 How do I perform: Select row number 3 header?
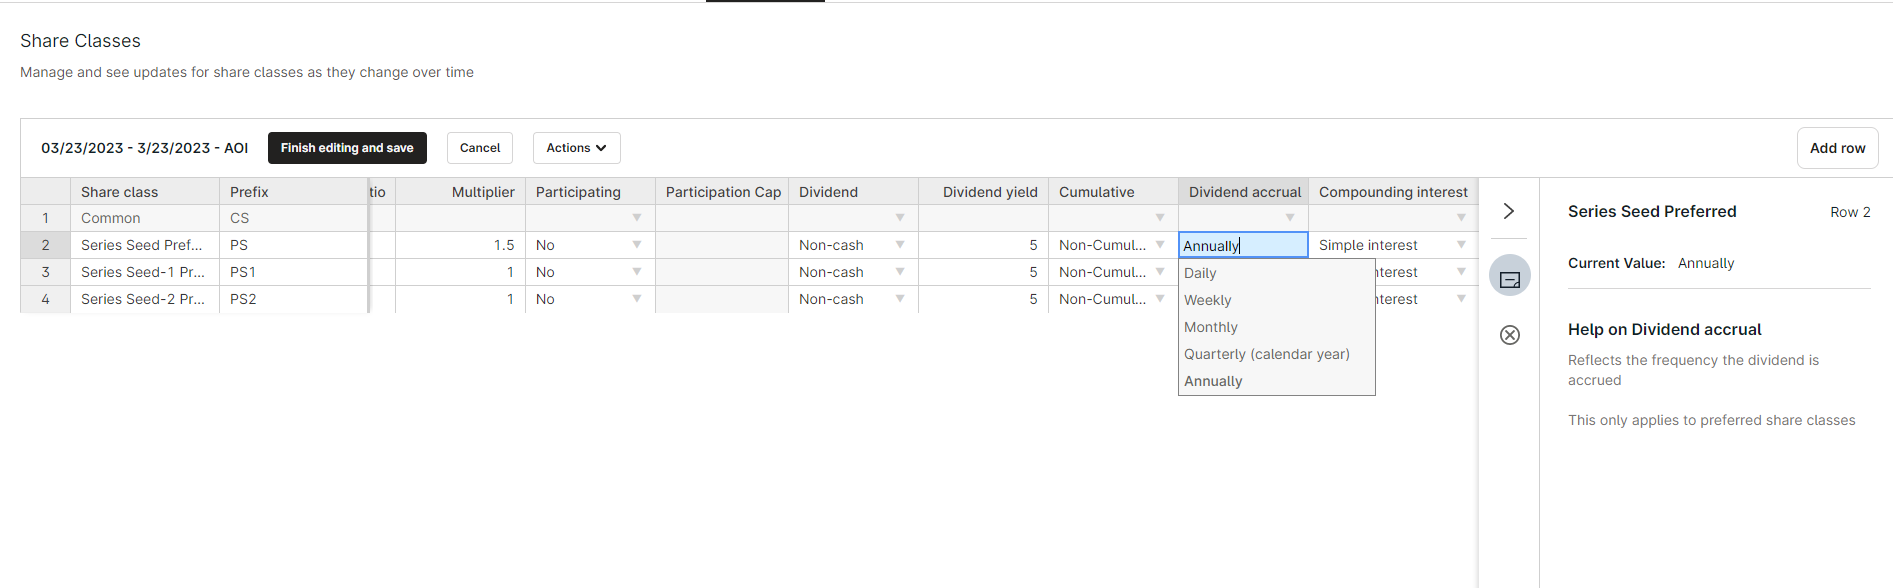45,272
